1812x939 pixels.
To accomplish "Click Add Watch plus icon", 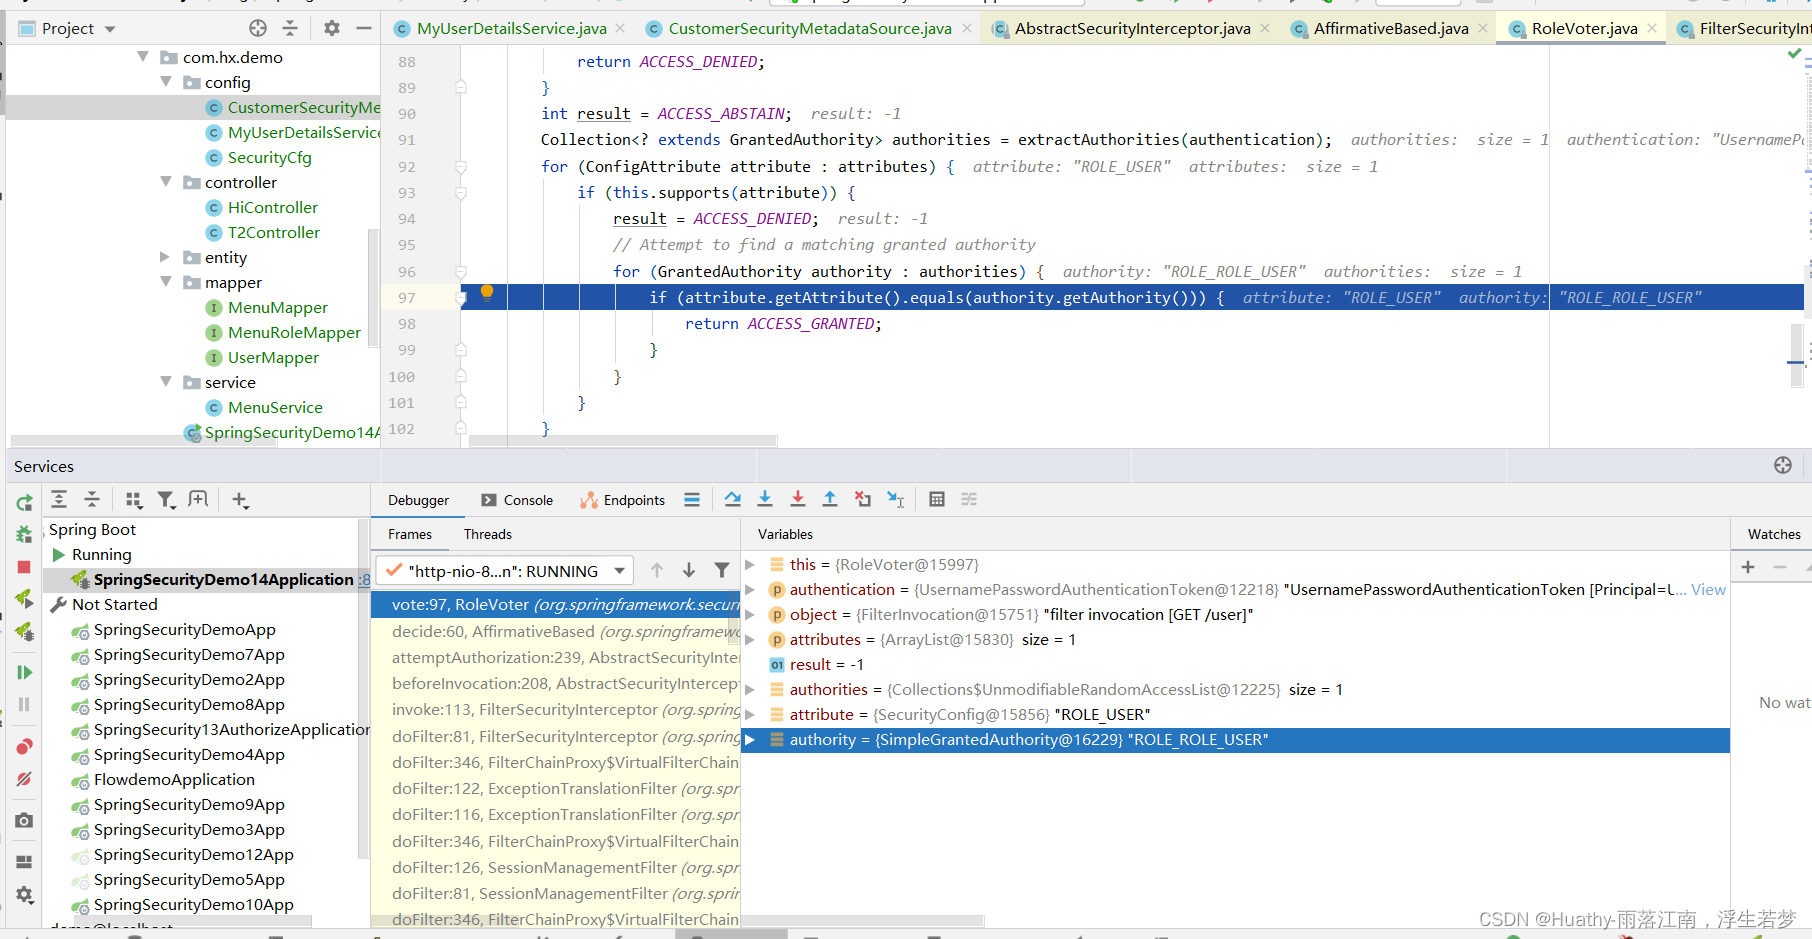I will tap(1748, 567).
